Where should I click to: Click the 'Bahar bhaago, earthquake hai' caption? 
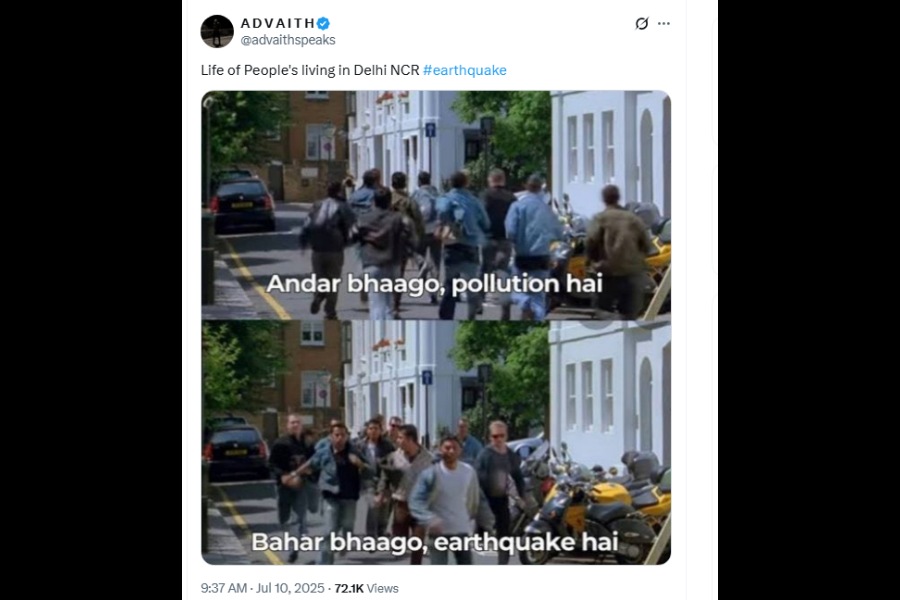click(435, 542)
